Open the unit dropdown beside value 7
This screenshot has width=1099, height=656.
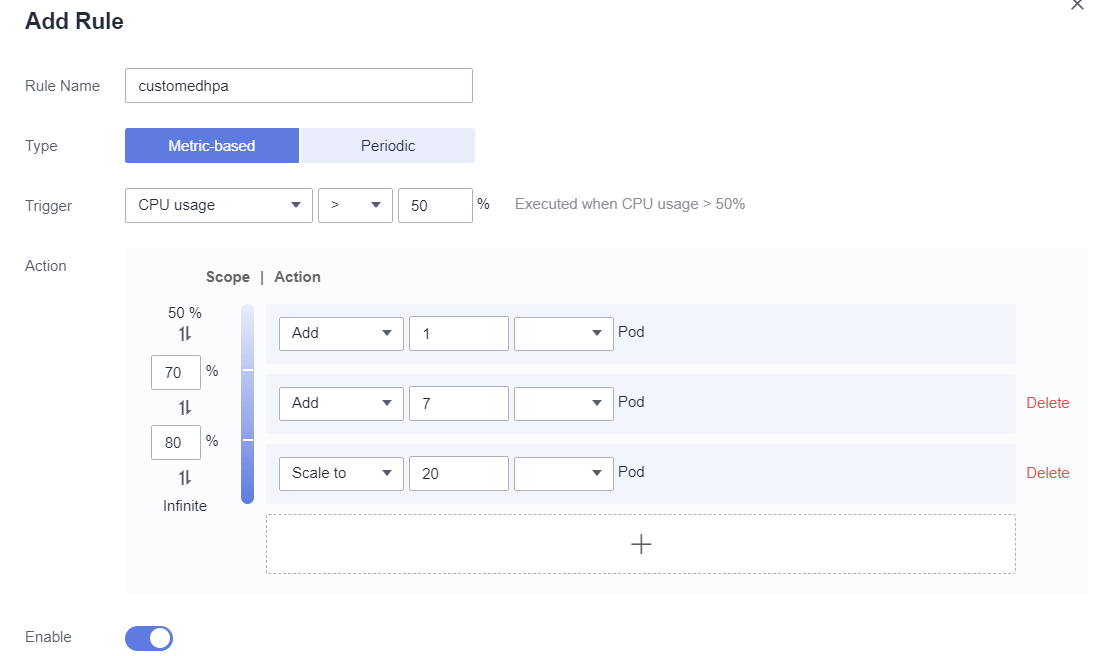(x=563, y=403)
